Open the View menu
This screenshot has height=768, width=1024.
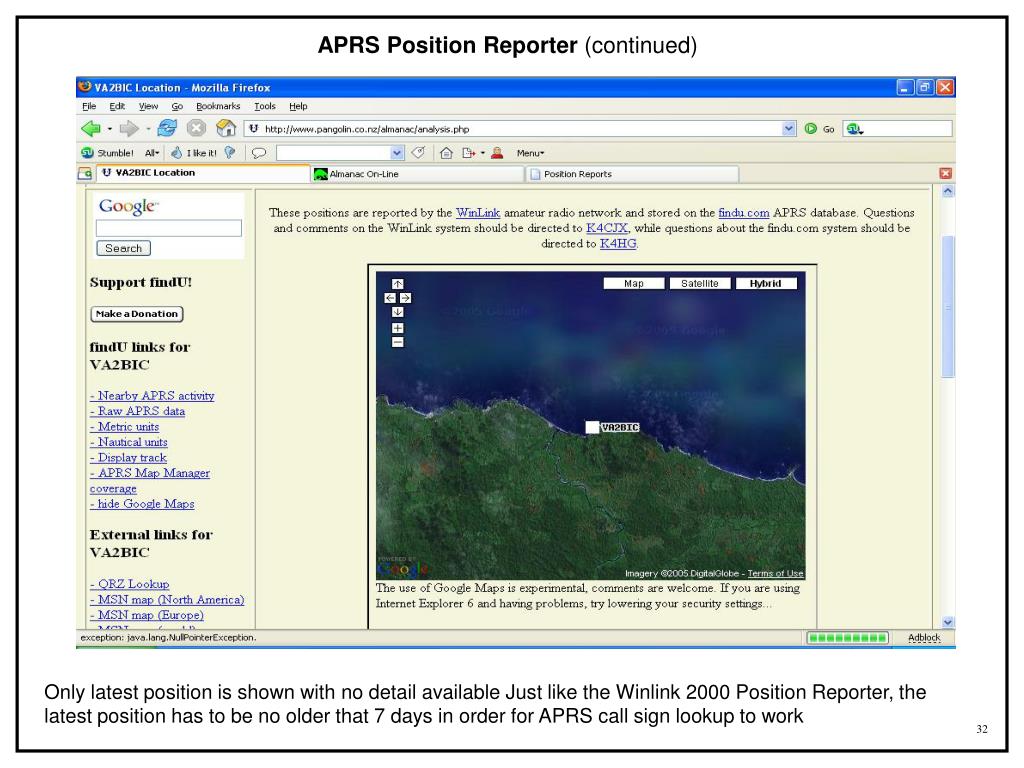pos(148,106)
